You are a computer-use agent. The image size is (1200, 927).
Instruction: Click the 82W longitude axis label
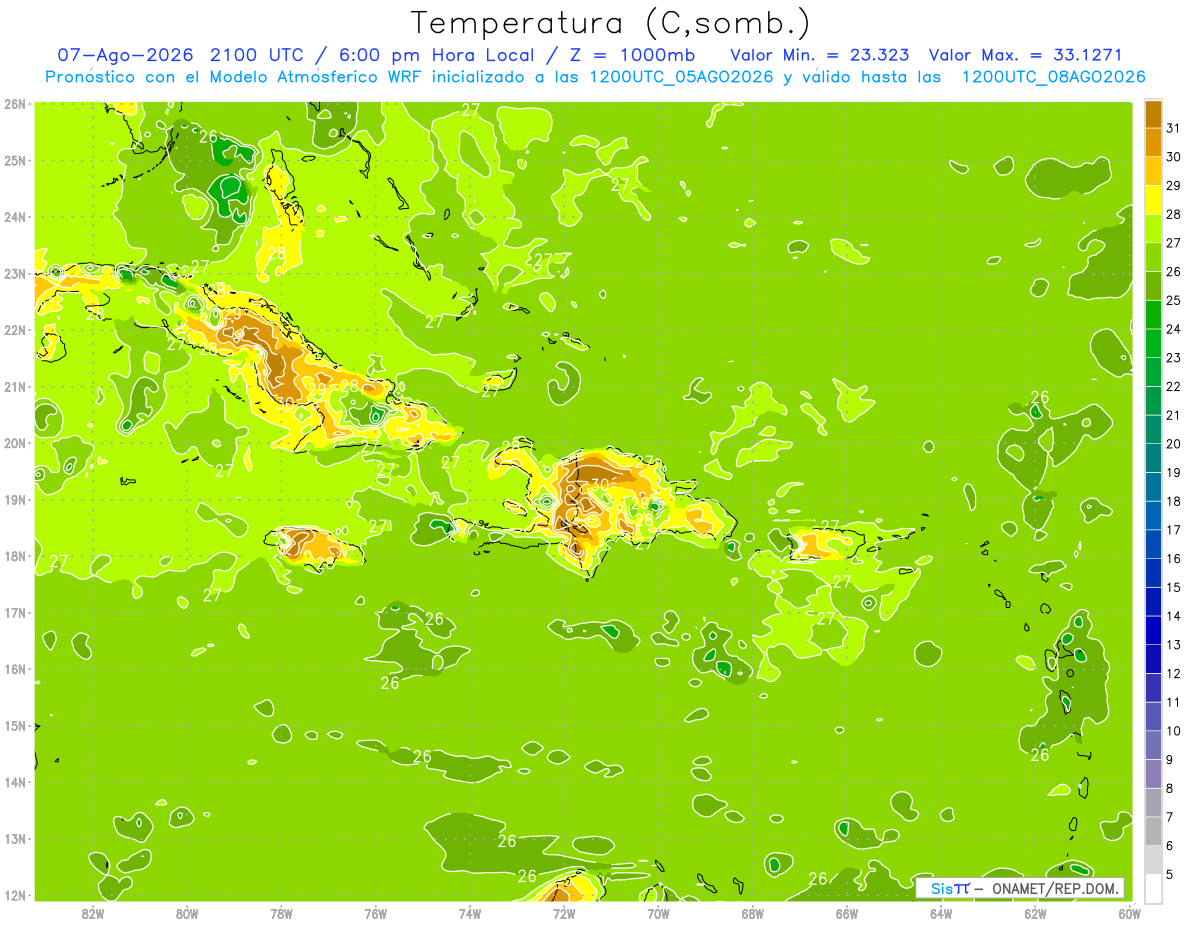(93, 913)
